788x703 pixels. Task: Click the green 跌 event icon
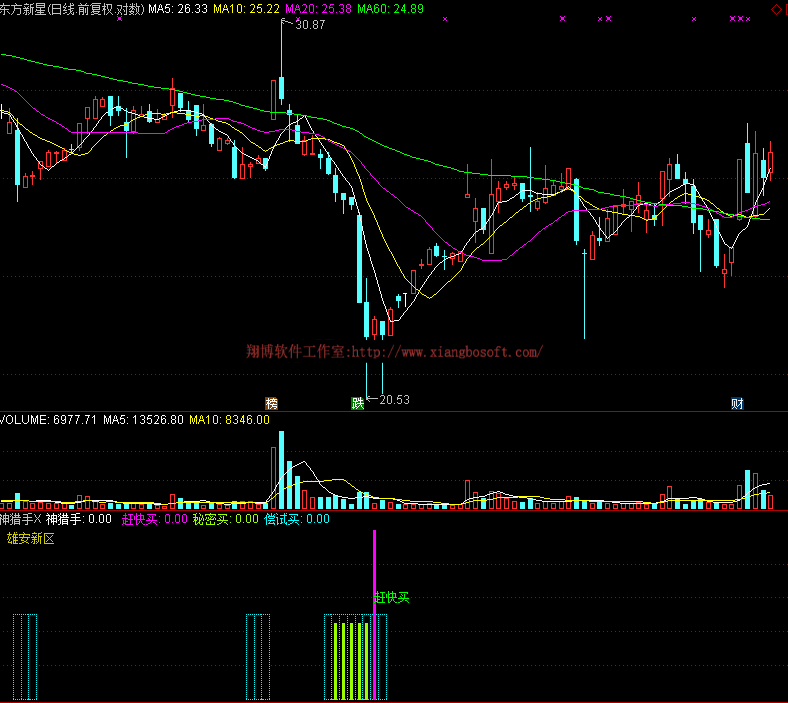coord(357,403)
